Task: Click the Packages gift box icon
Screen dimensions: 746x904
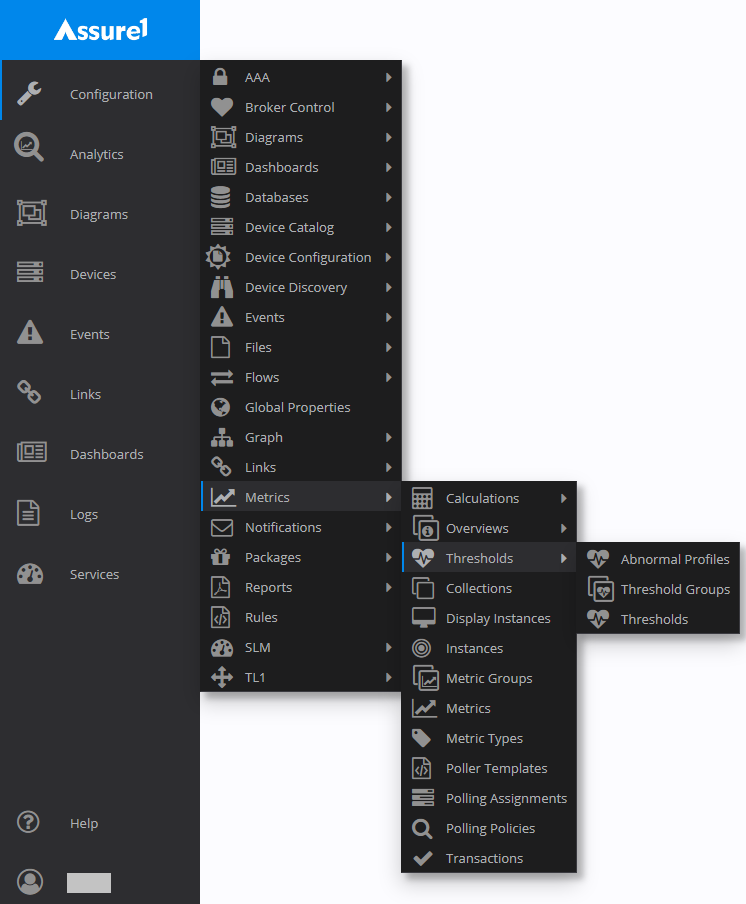Action: (x=220, y=557)
